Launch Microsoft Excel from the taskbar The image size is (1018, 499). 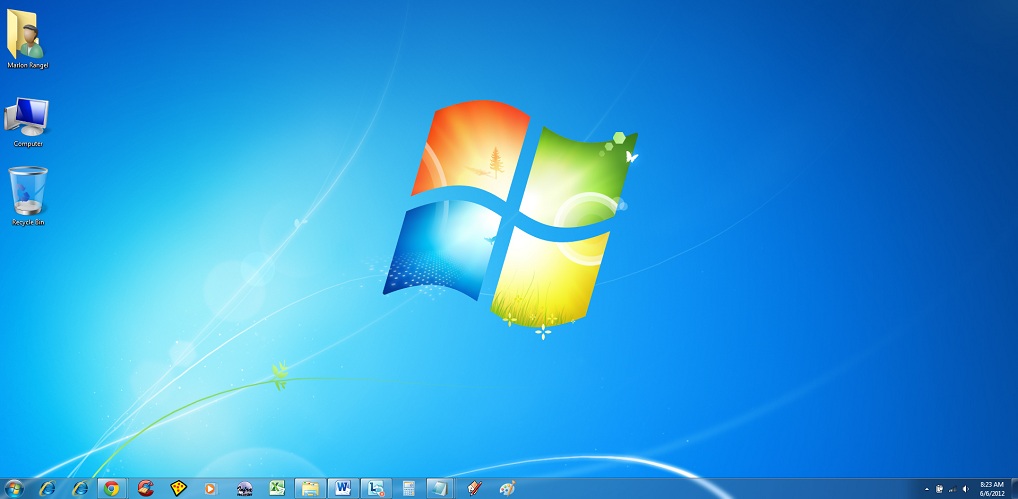tap(277, 488)
